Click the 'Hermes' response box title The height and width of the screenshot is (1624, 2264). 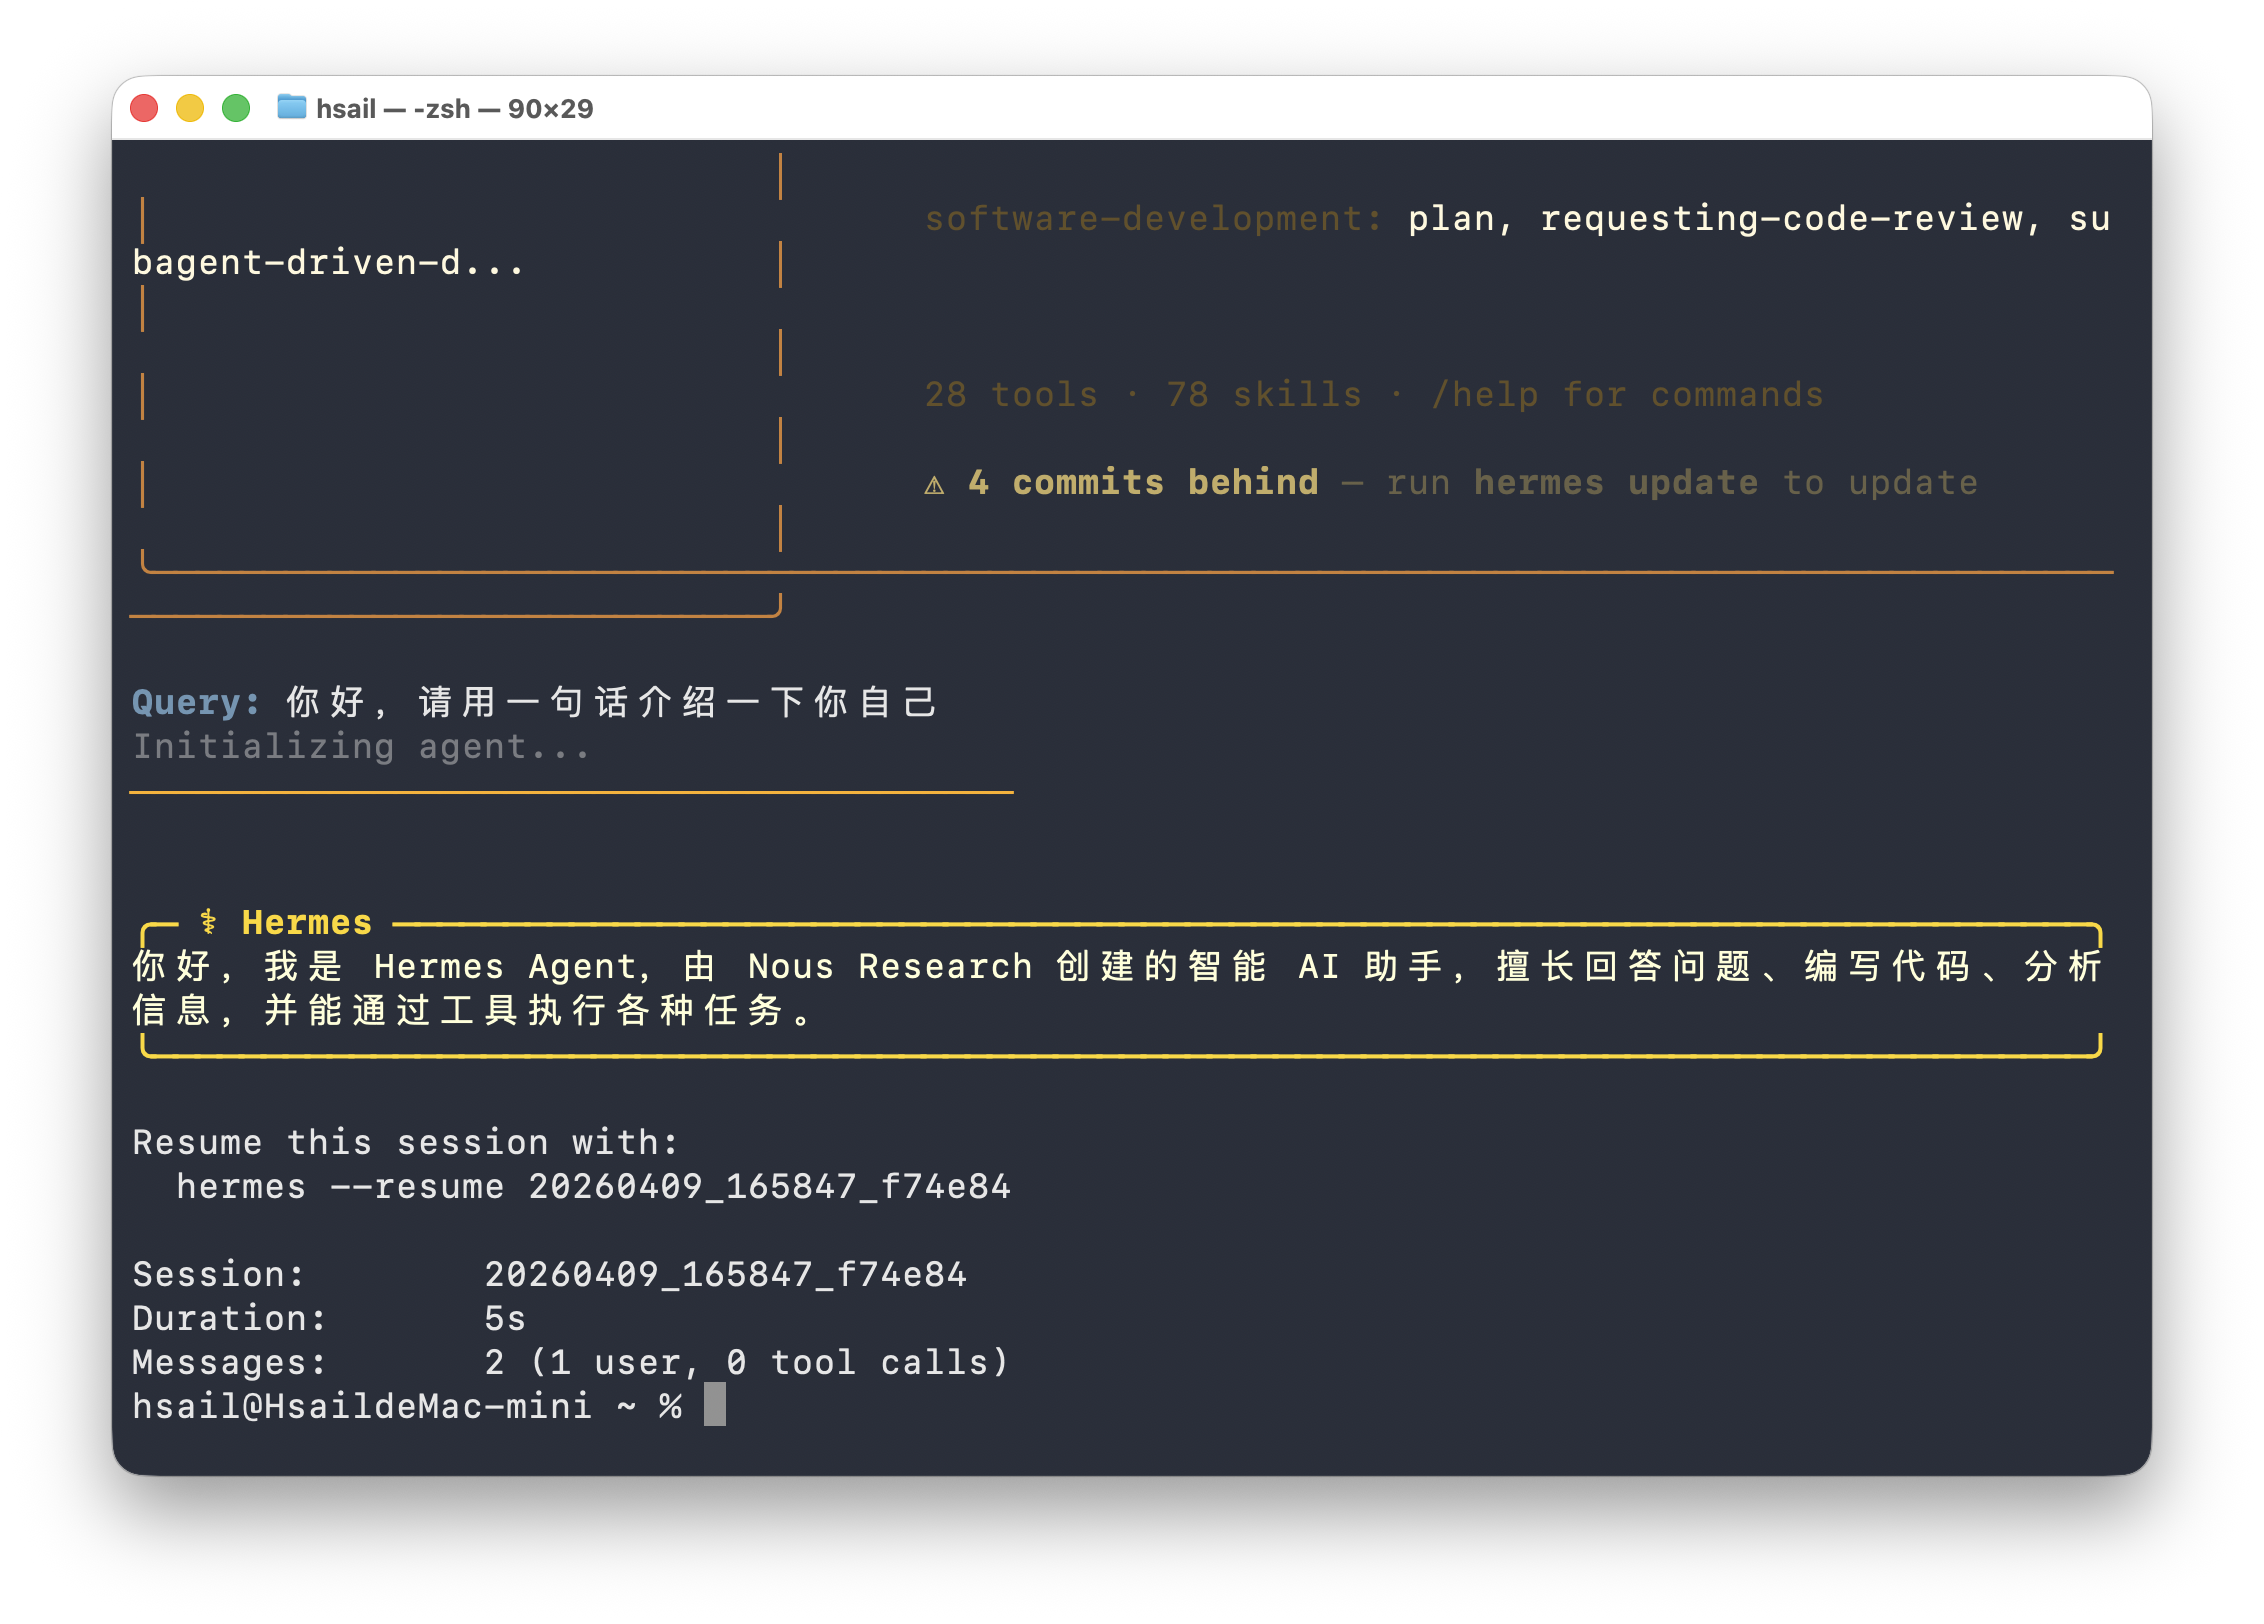(307, 922)
